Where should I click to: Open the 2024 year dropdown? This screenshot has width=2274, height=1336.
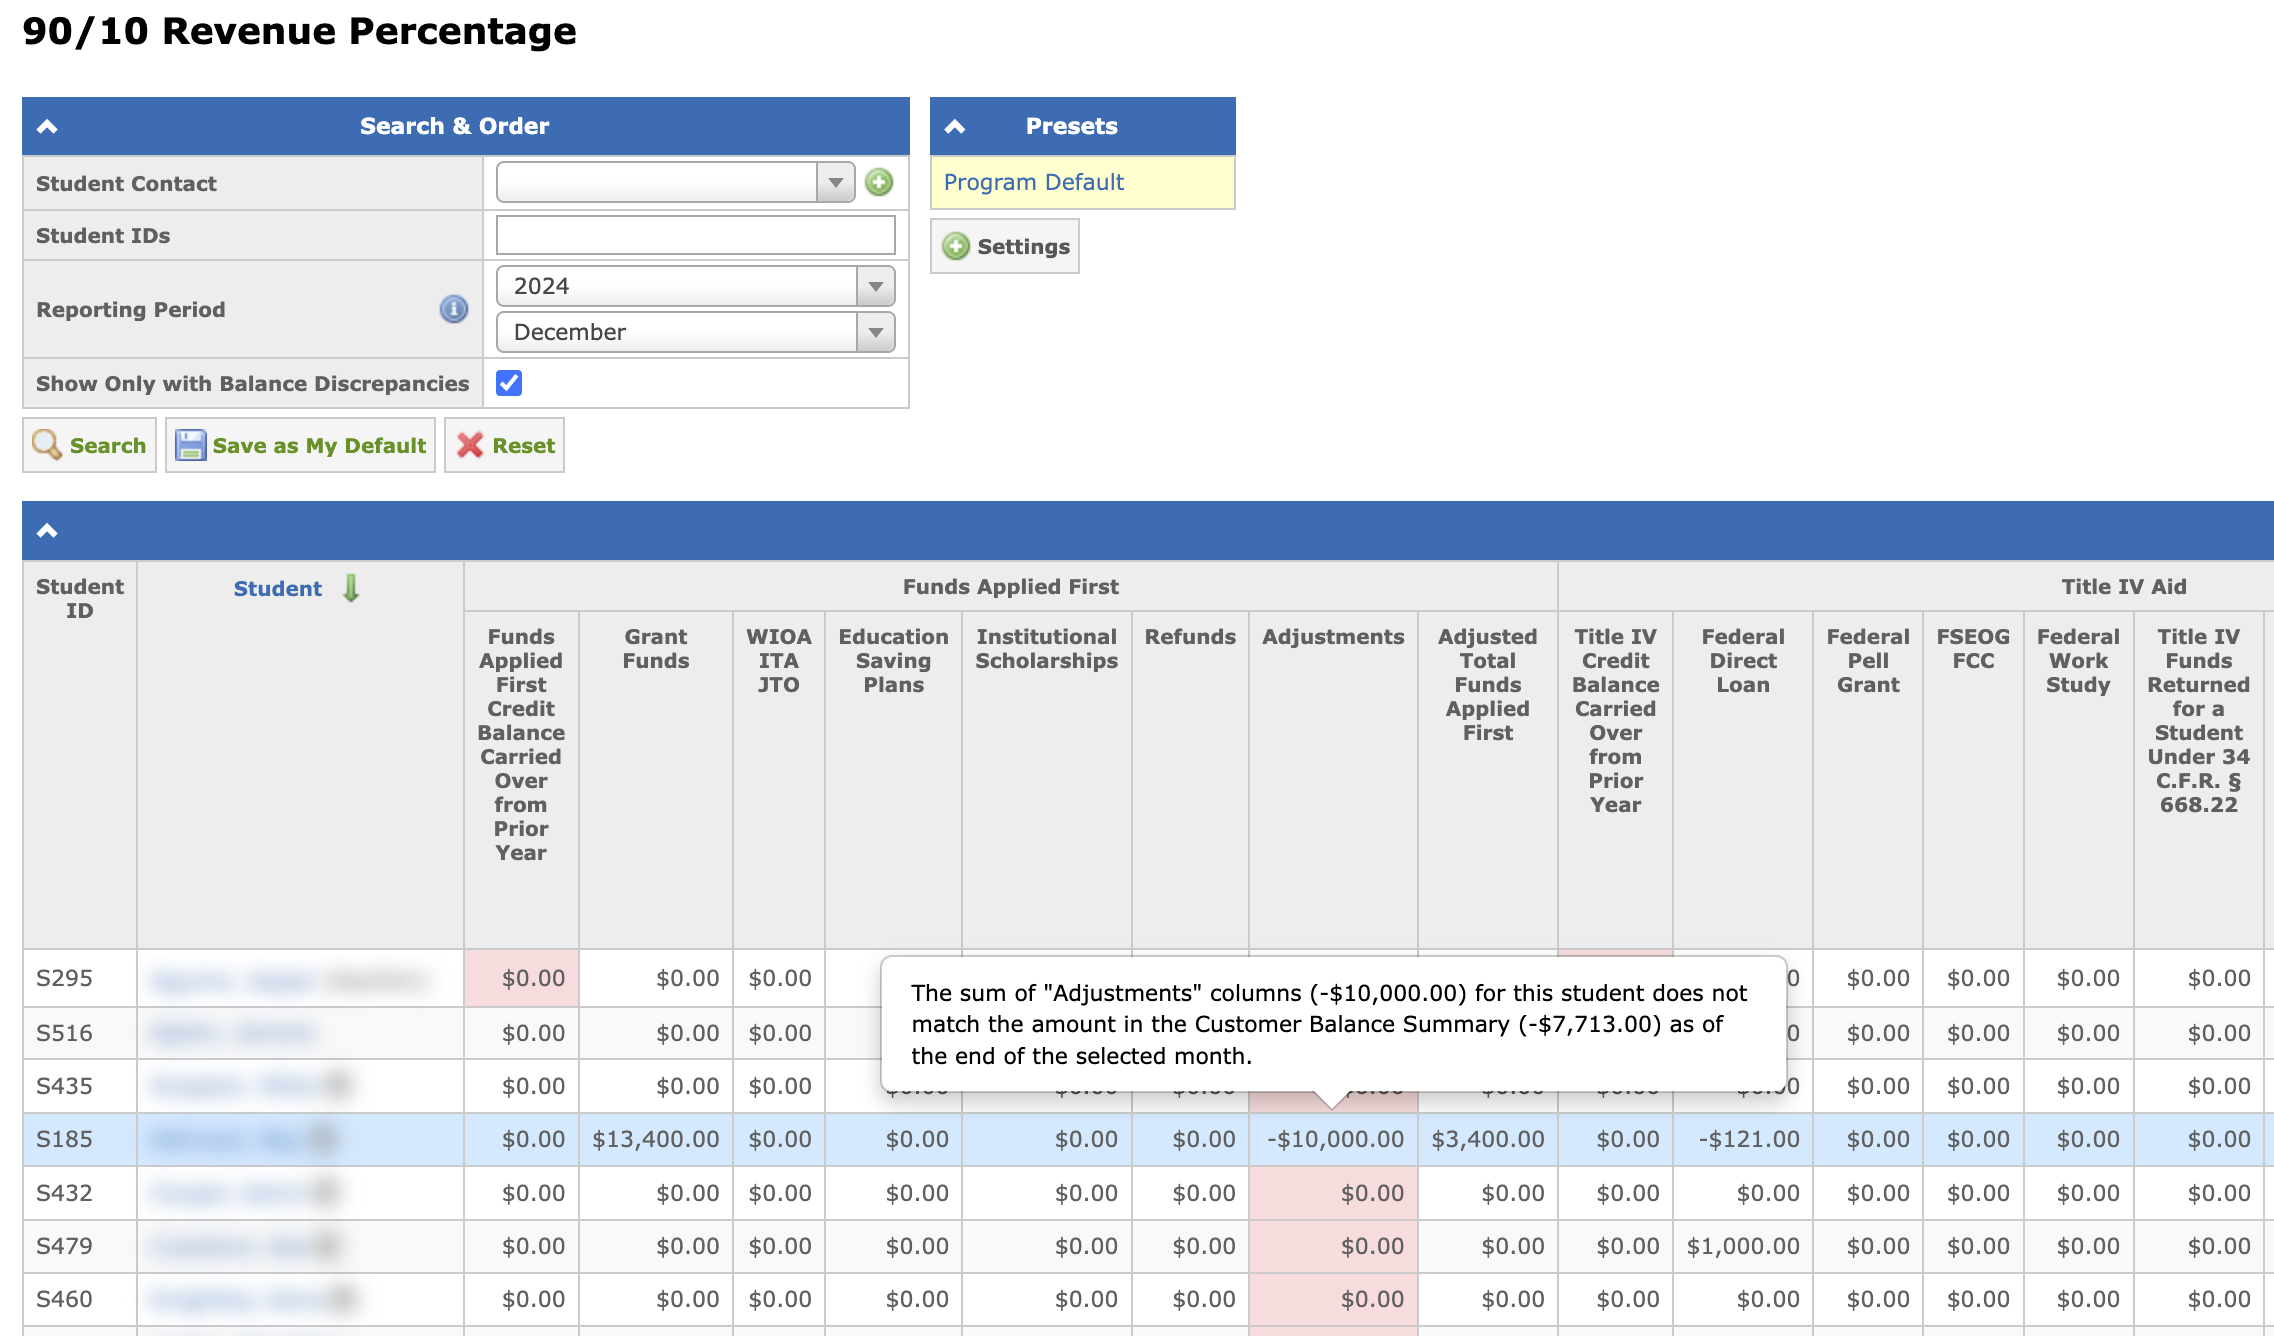pyautogui.click(x=875, y=286)
